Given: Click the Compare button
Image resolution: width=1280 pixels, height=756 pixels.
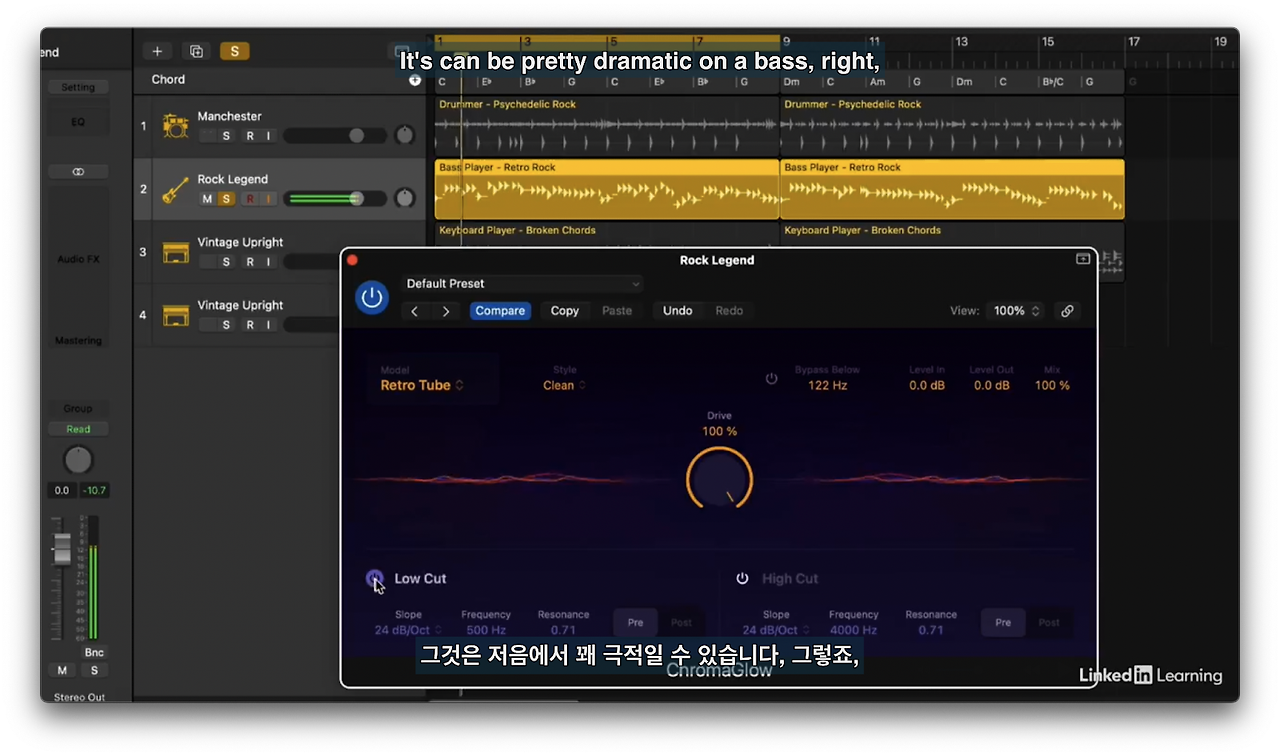Looking at the screenshot, I should pyautogui.click(x=500, y=311).
